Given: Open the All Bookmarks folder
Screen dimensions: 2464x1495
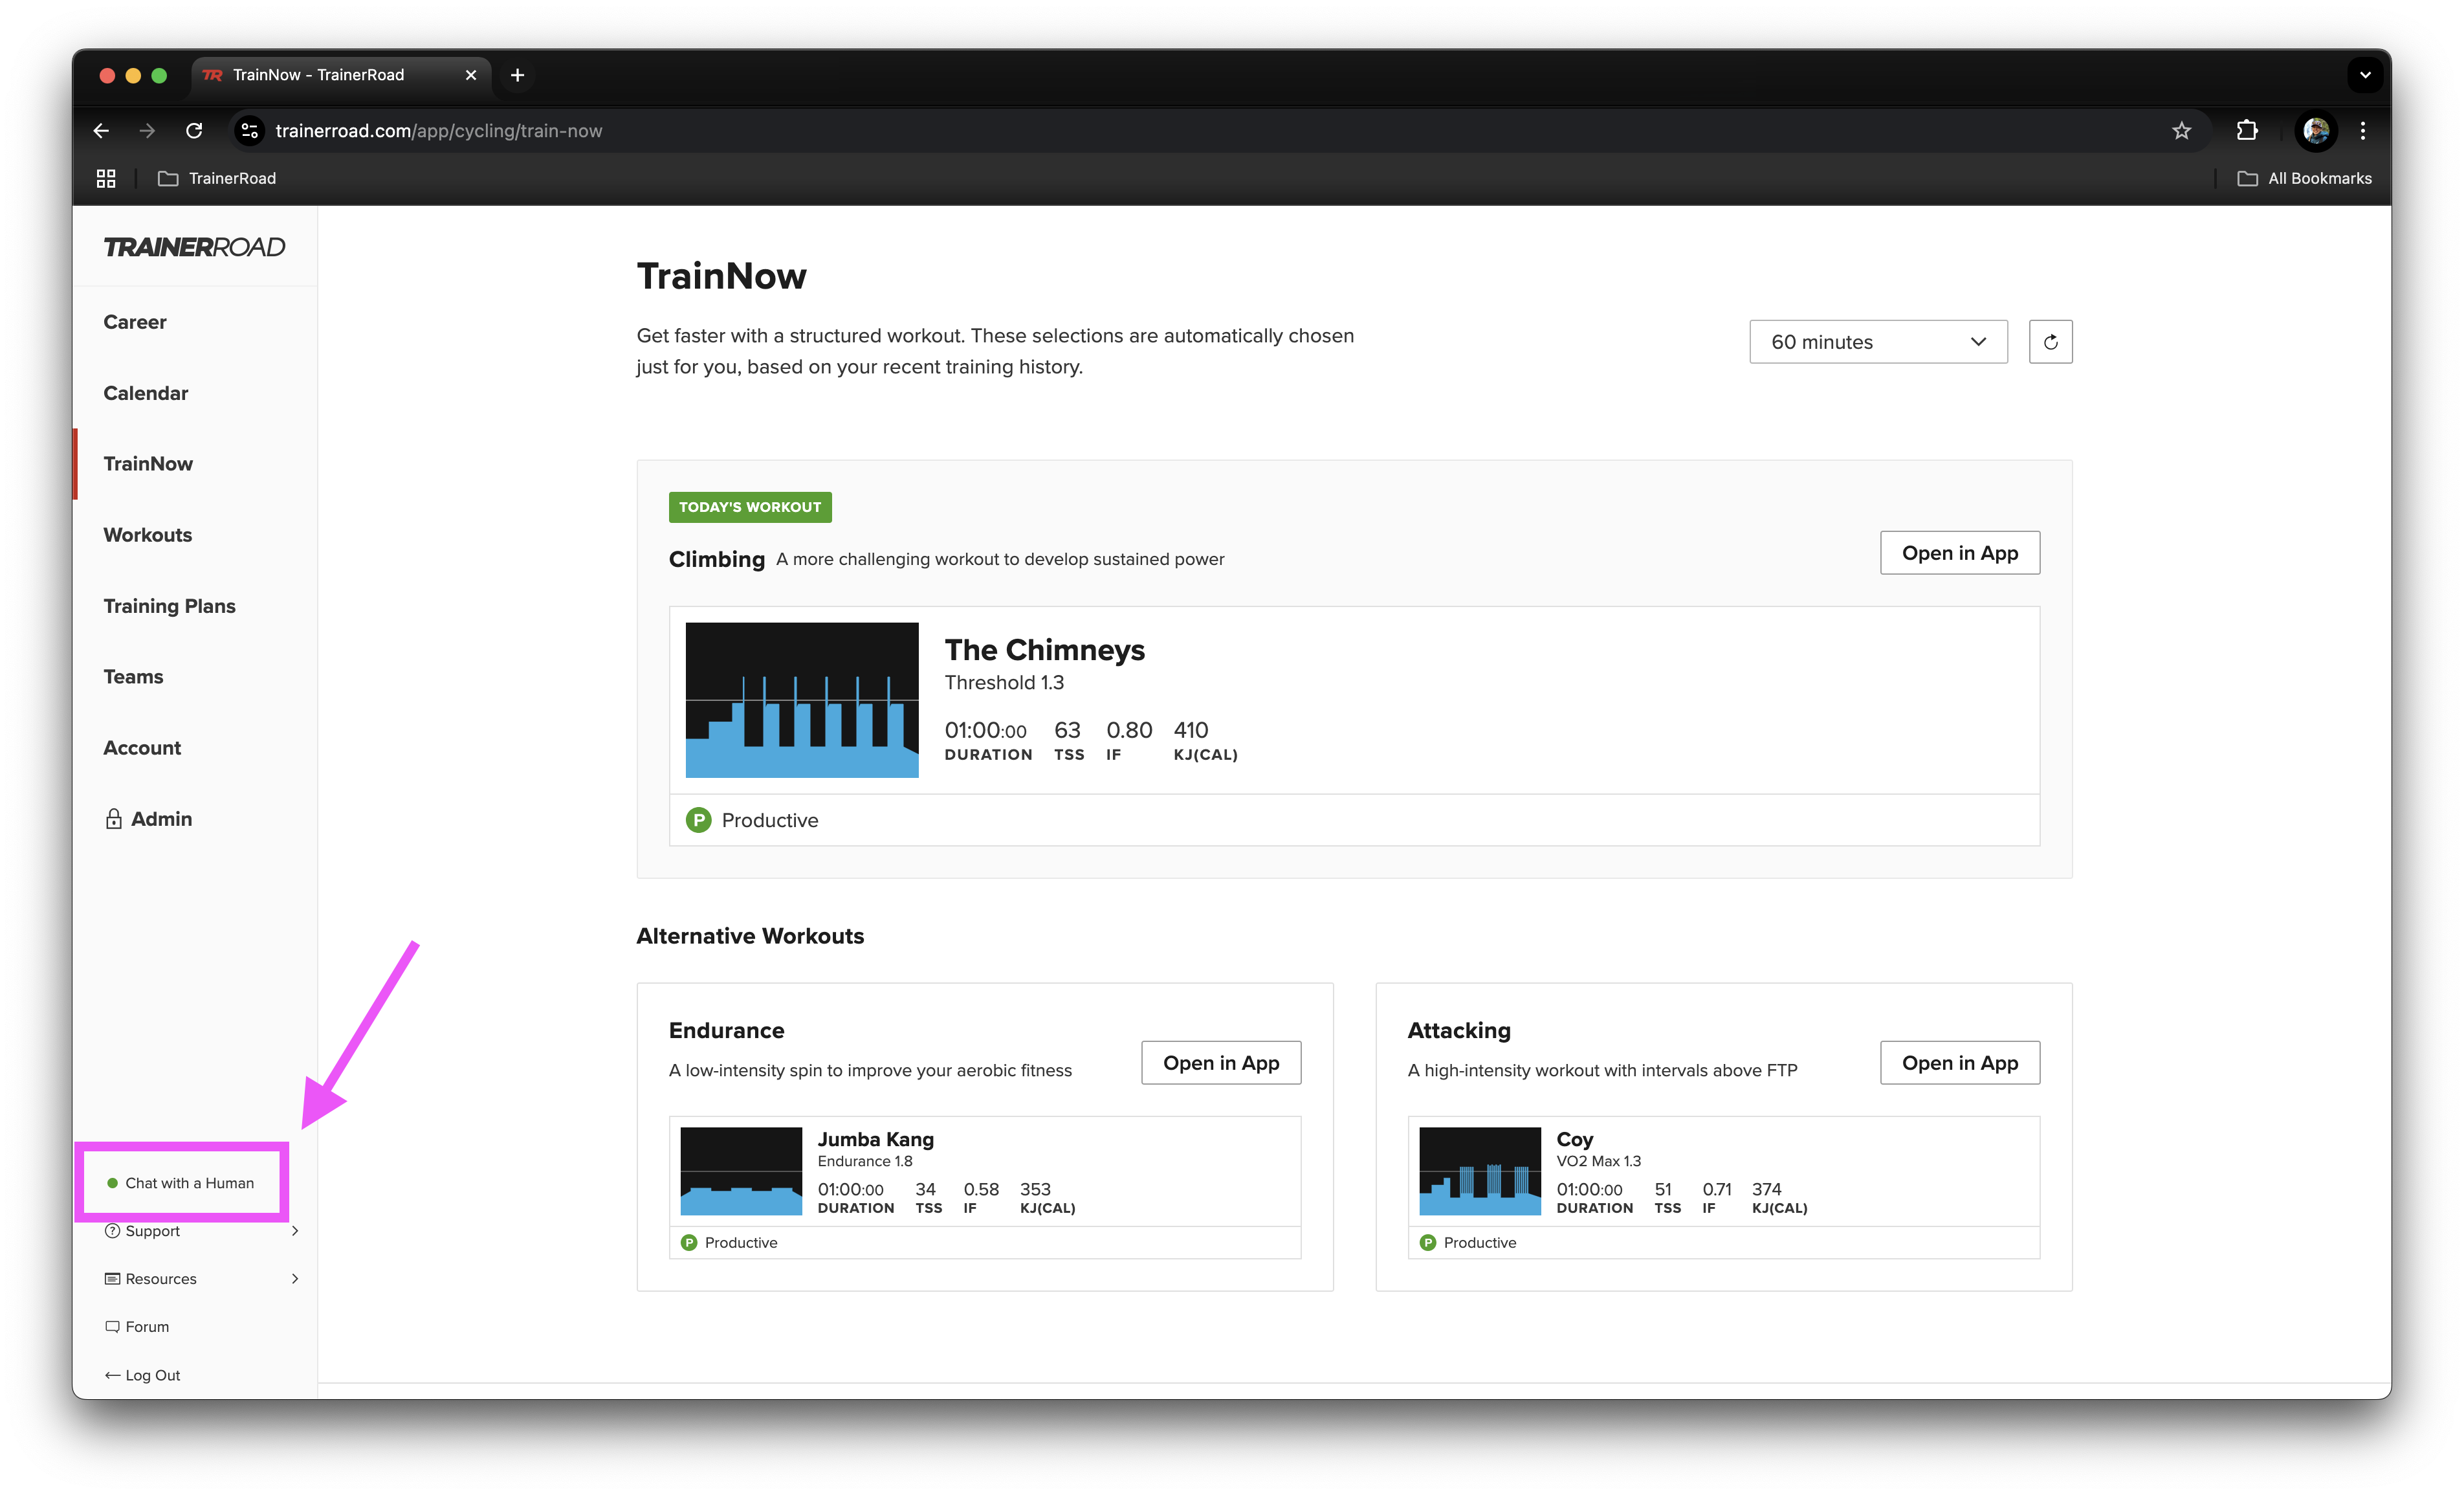Looking at the screenshot, I should click(2304, 178).
